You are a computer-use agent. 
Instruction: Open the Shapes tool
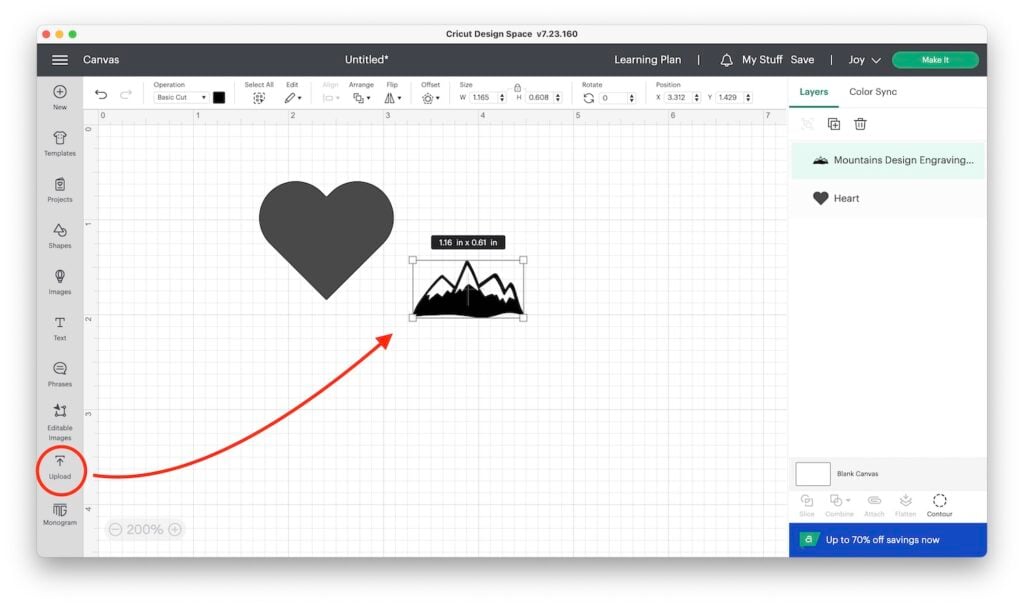pyautogui.click(x=59, y=236)
